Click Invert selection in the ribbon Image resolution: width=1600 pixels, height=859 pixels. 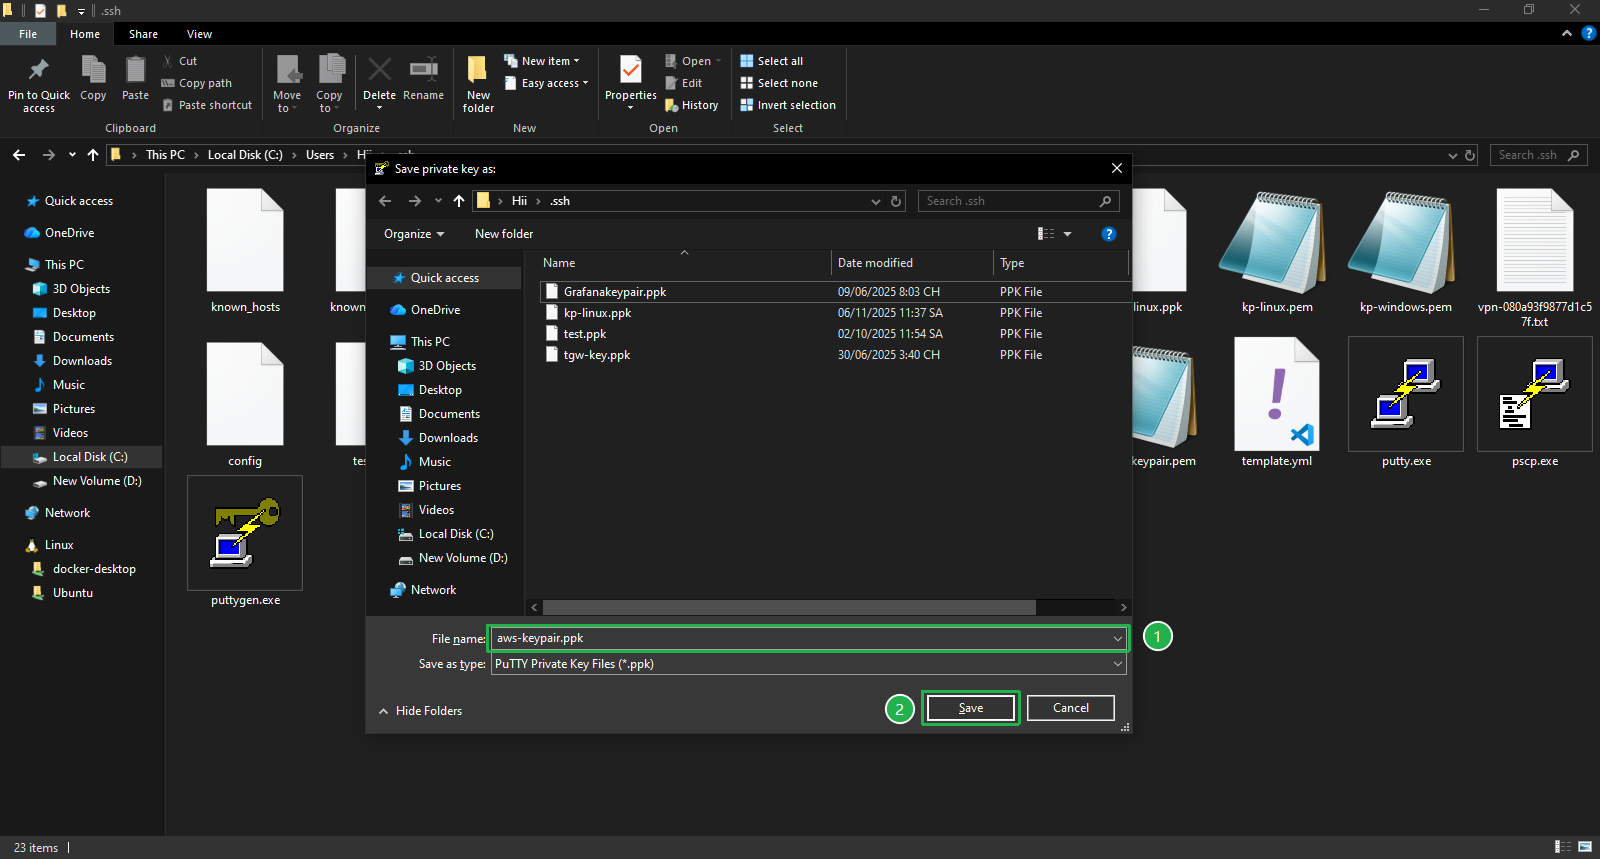788,105
